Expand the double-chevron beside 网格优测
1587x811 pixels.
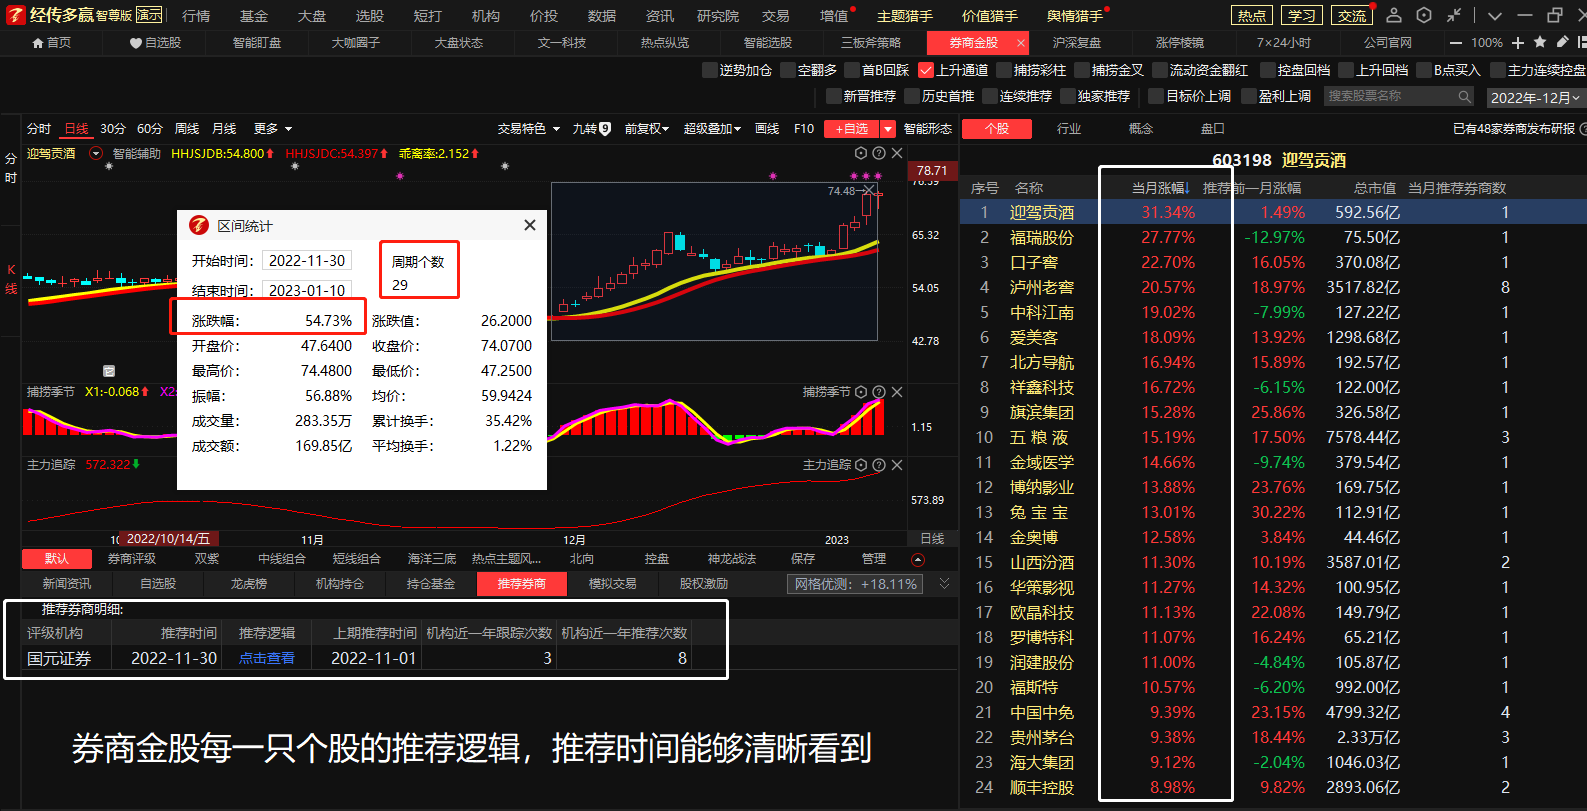click(x=944, y=583)
